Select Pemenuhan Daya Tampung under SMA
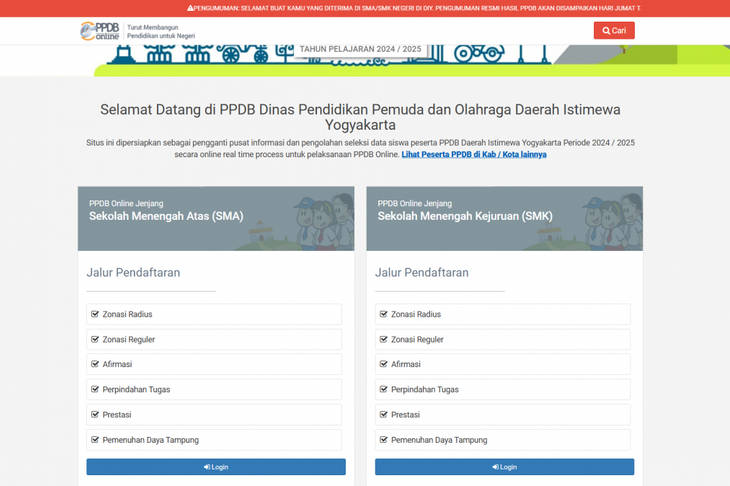 (x=214, y=439)
